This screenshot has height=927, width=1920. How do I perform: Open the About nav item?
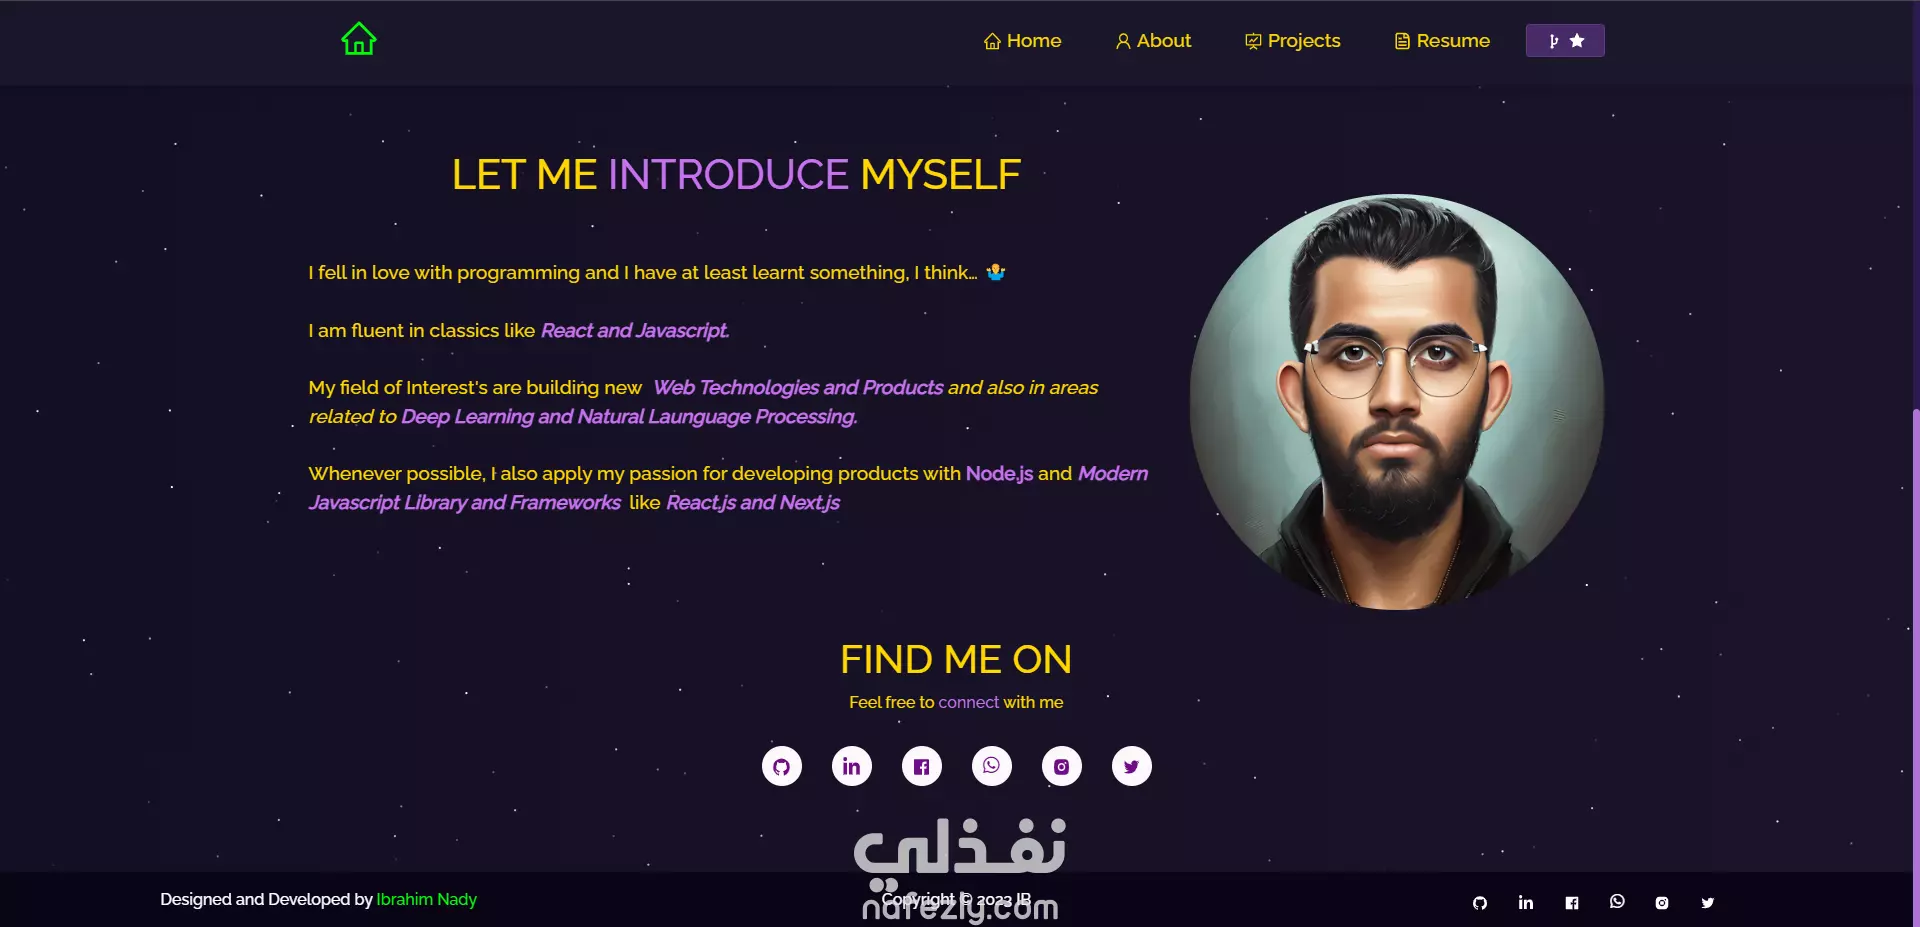pos(1153,41)
